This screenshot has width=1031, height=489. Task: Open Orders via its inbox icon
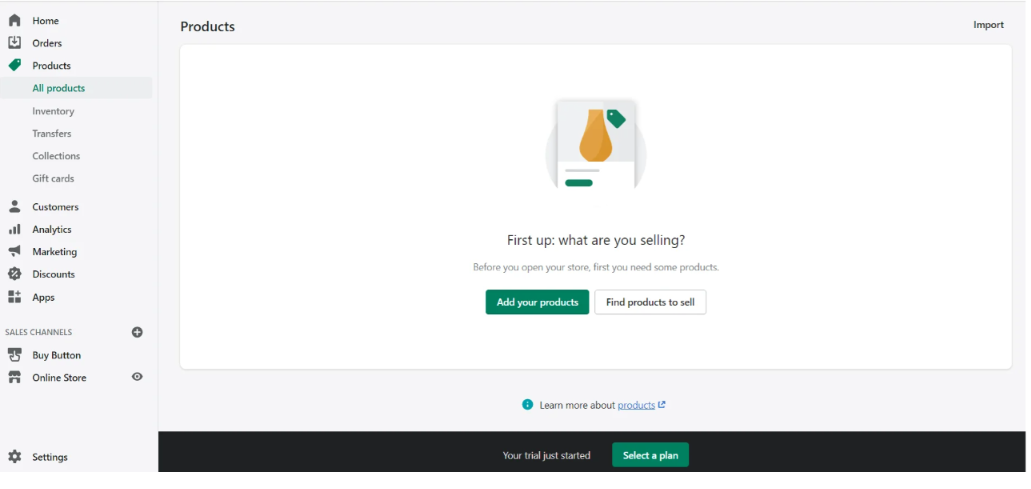tap(14, 43)
